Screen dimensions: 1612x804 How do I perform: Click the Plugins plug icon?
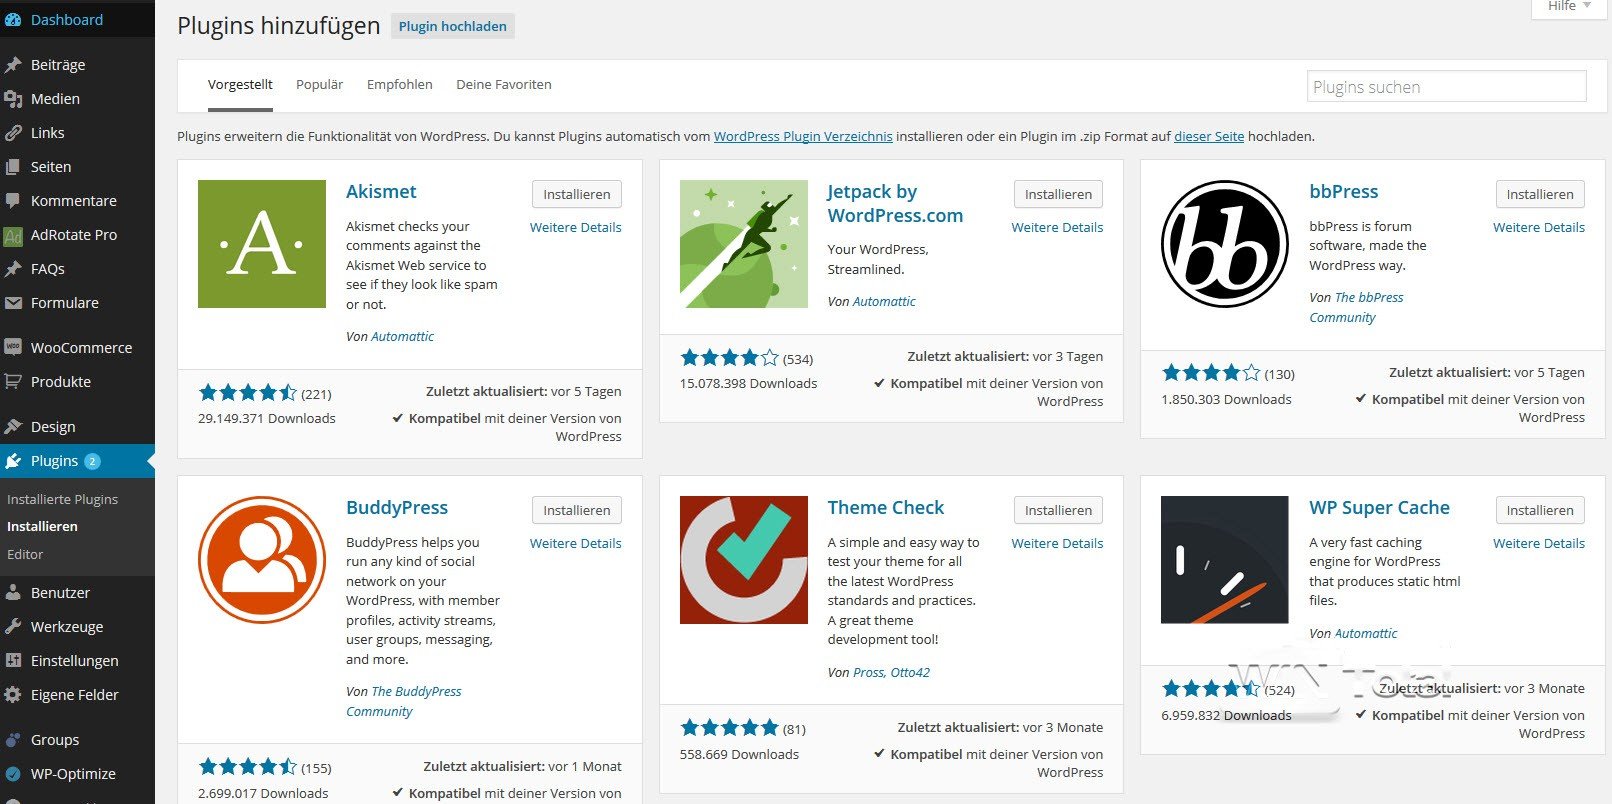click(13, 461)
